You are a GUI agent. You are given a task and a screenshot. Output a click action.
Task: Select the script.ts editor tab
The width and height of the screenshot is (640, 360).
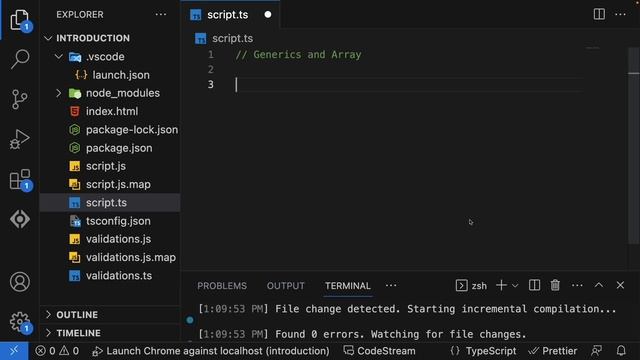click(231, 15)
